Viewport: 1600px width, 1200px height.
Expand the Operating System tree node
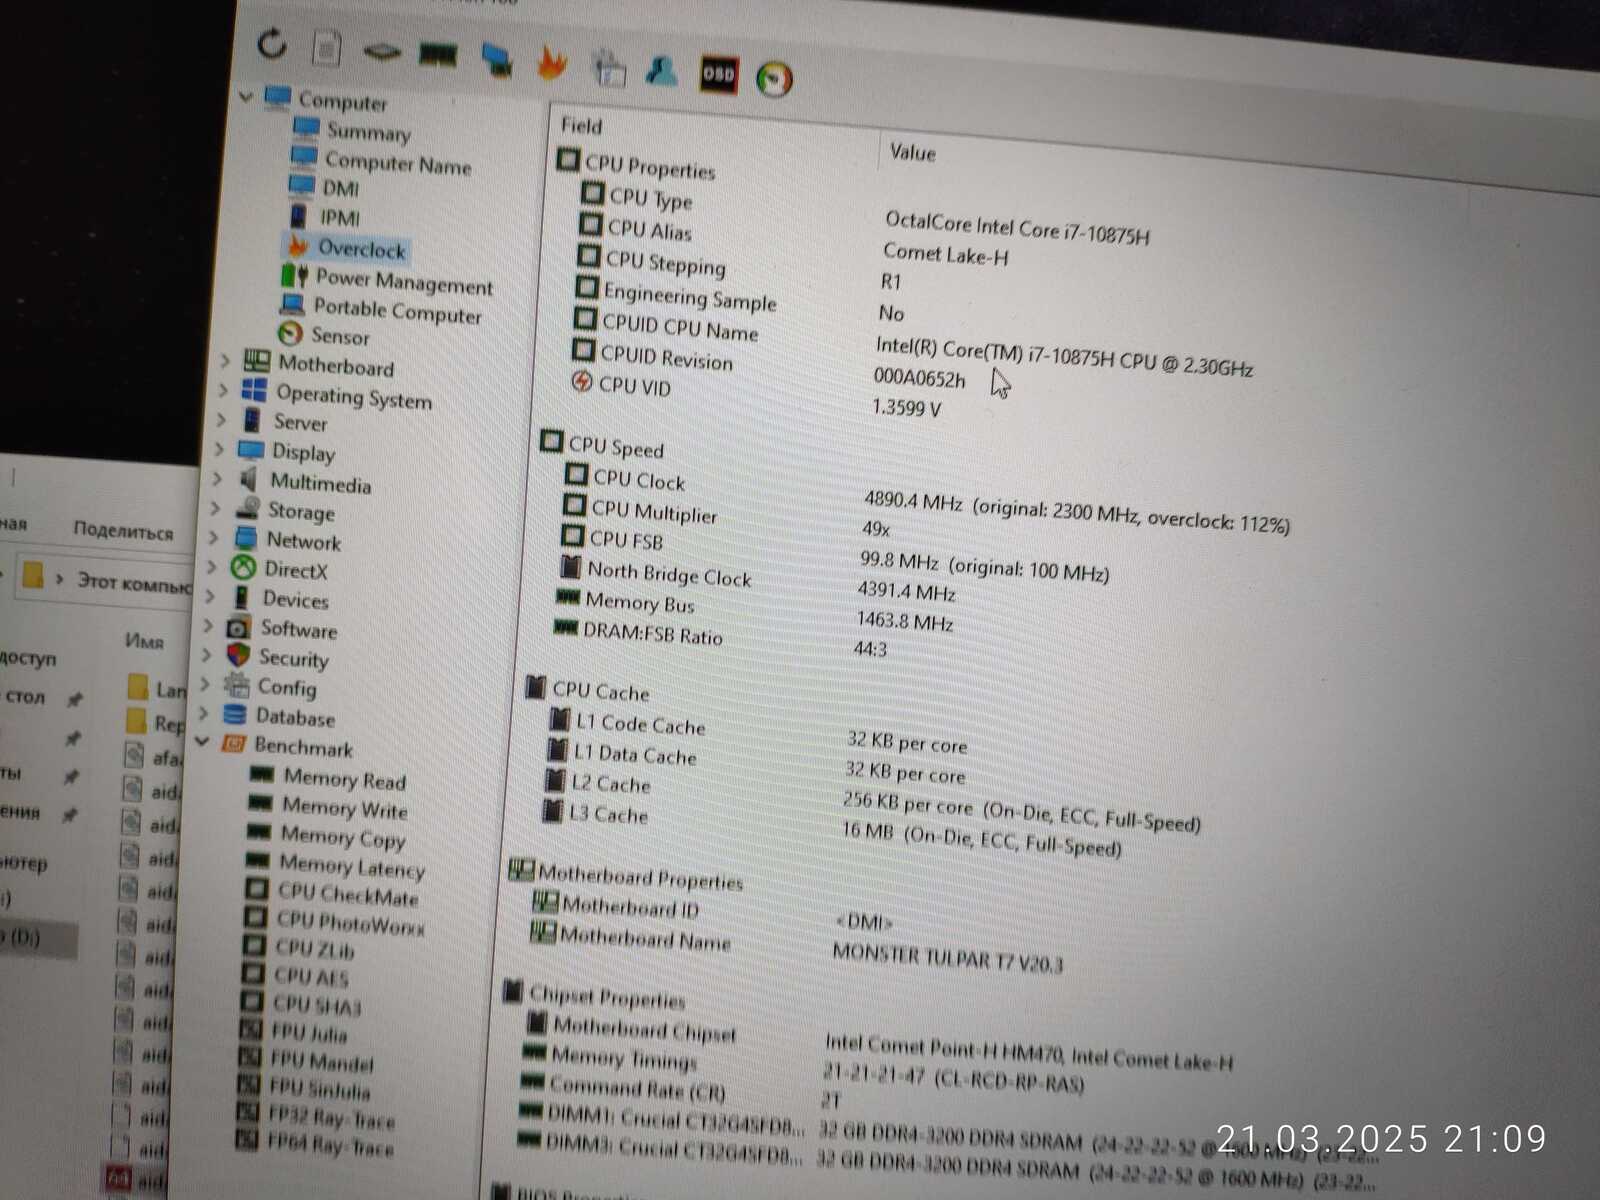point(223,389)
